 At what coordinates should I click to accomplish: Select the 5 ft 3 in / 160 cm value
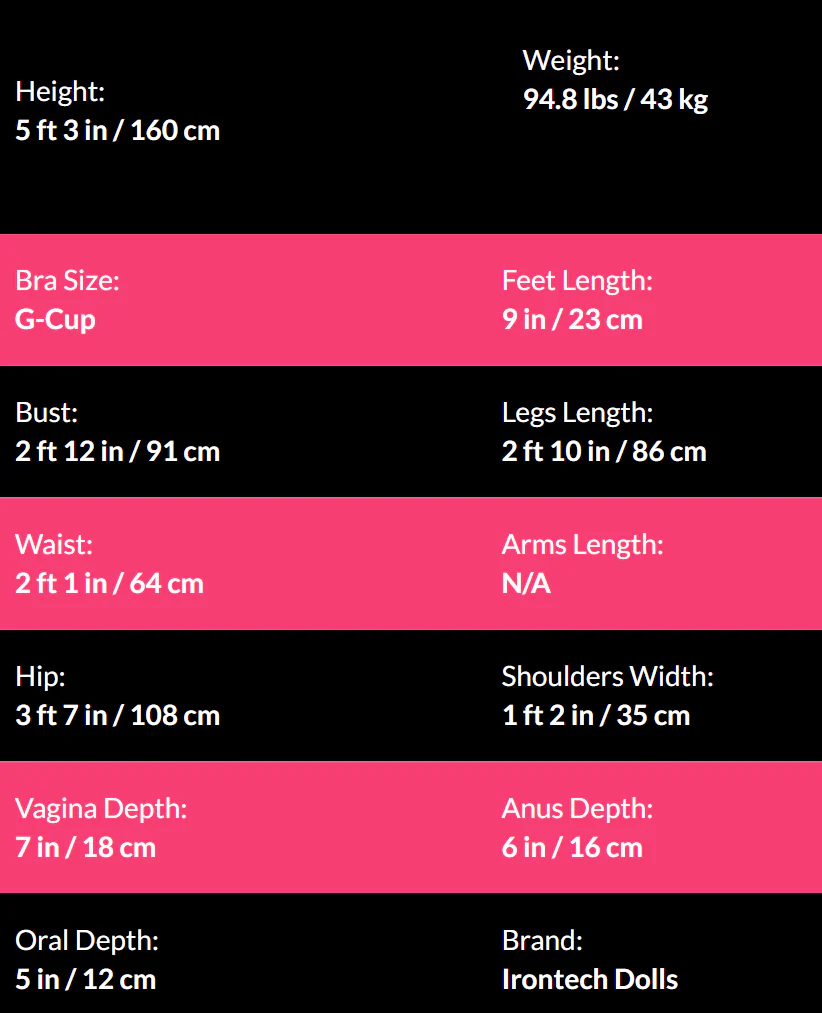(x=117, y=131)
